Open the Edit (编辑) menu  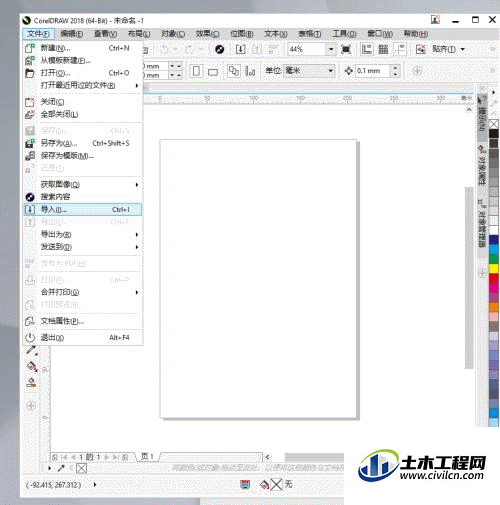coord(72,34)
